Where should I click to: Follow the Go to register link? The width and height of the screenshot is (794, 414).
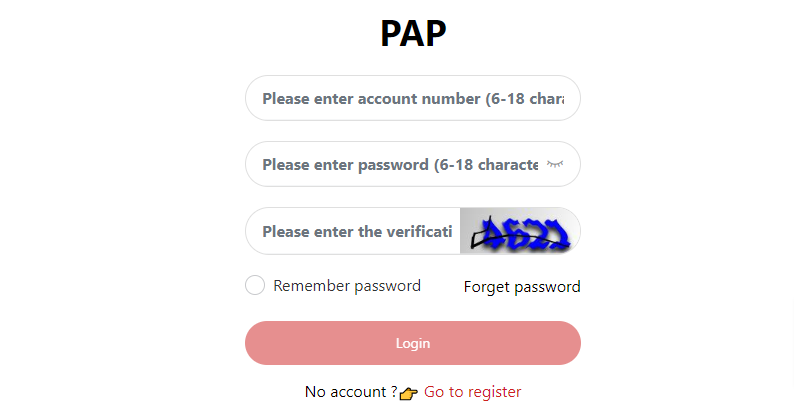click(472, 392)
